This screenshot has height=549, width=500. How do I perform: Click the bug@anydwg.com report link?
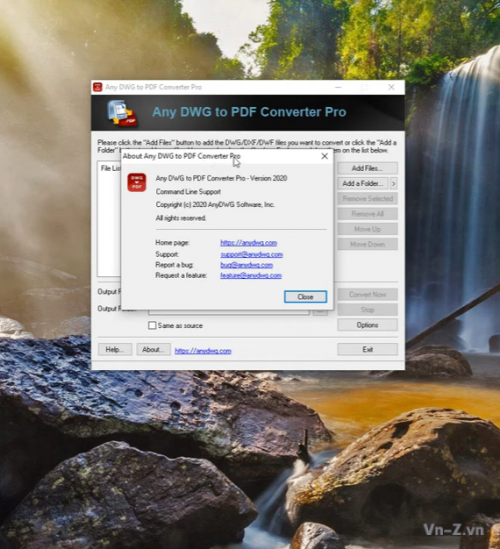coord(246,265)
